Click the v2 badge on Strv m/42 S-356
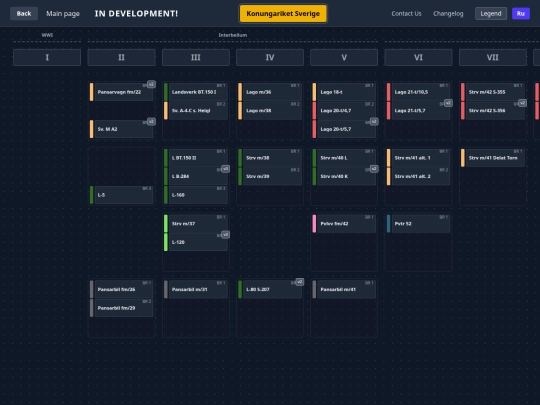Screen dimensions: 540x405 click(x=522, y=103)
